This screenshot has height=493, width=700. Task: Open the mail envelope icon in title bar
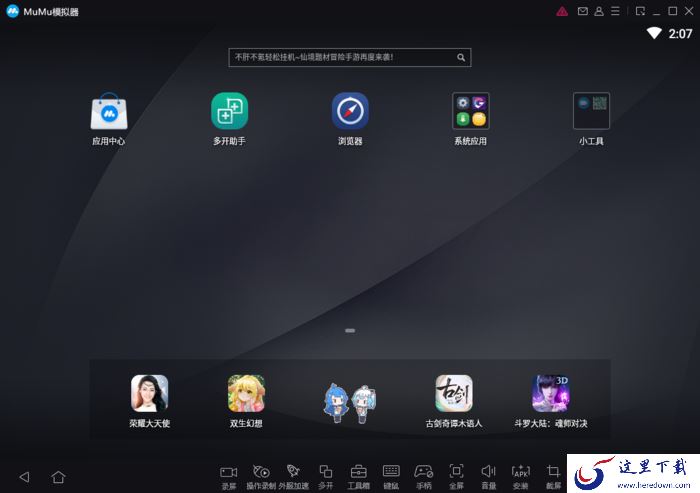[583, 11]
